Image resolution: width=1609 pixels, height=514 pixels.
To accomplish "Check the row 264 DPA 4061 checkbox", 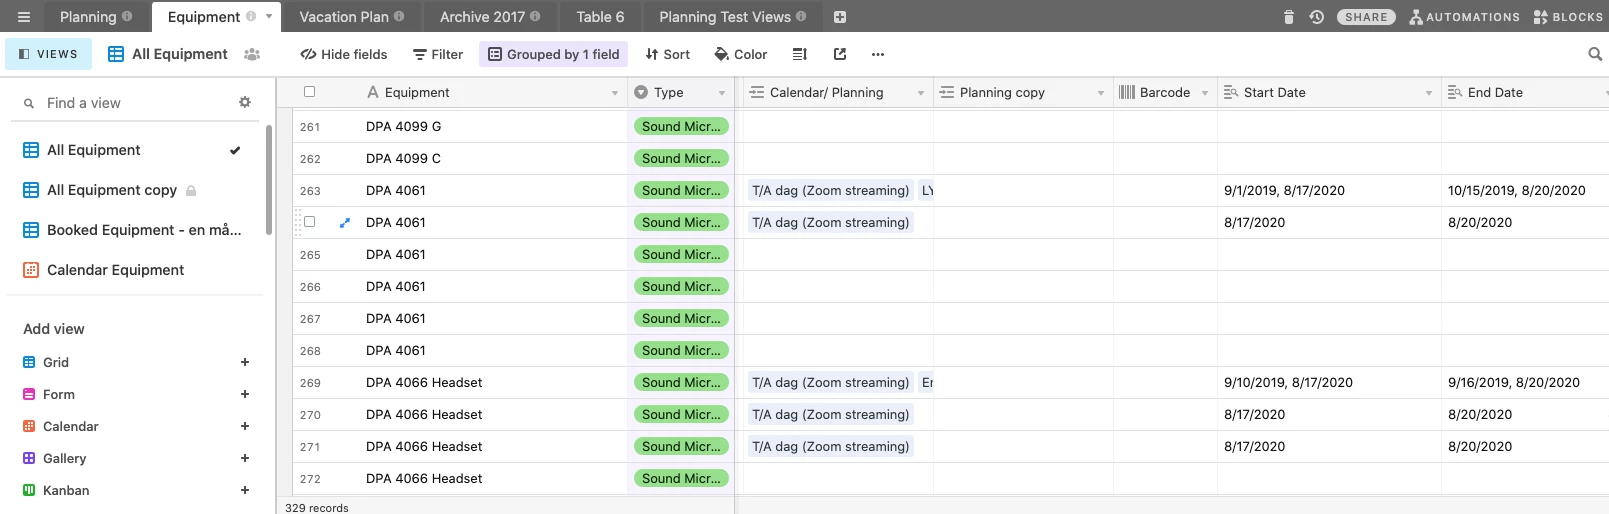I will click(309, 221).
